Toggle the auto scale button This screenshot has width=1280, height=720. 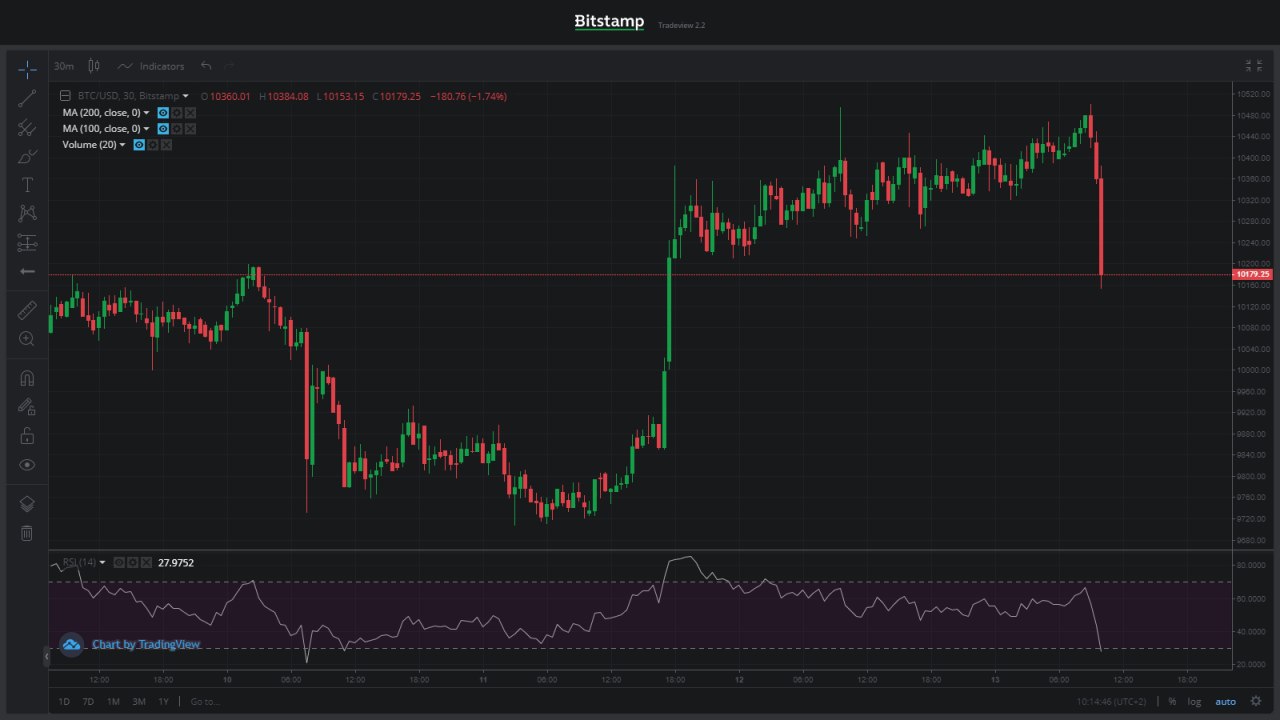pyautogui.click(x=1225, y=702)
